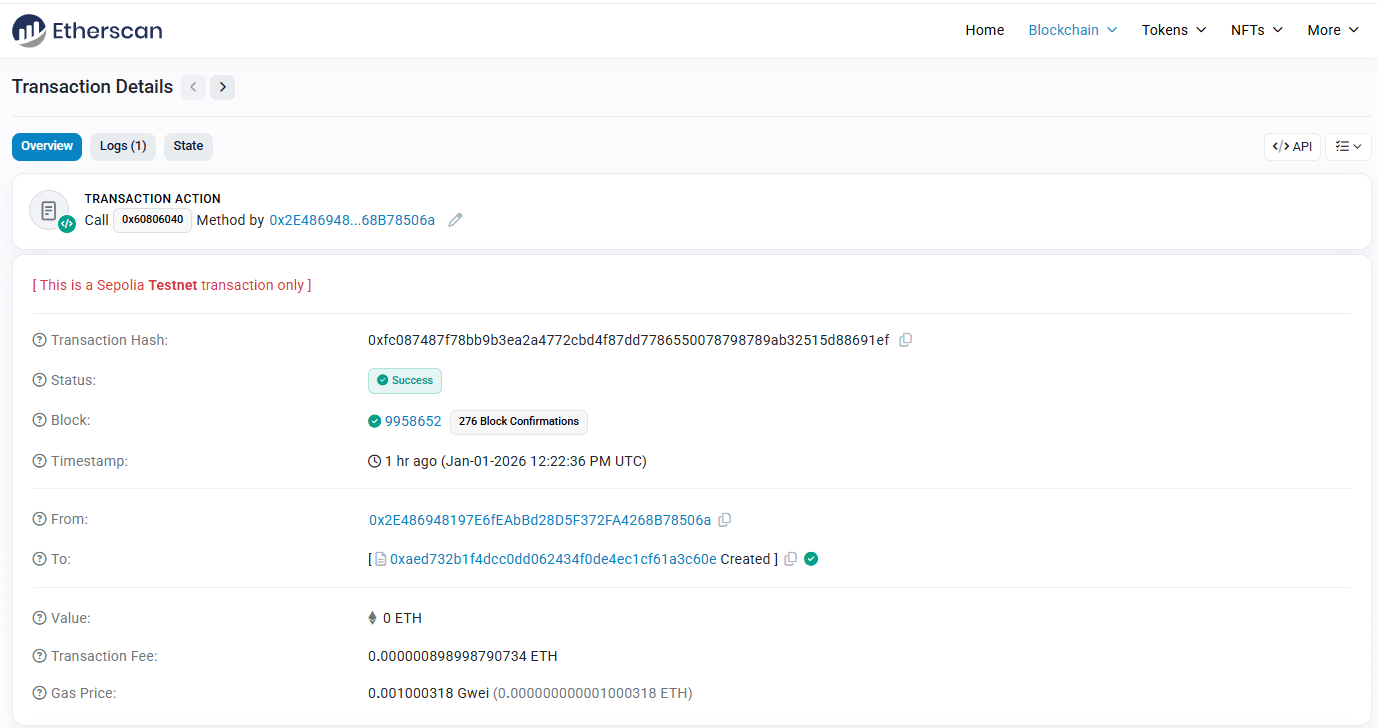The height and width of the screenshot is (728, 1377).
Task: Click the help icon beside Value
Action: (40, 618)
